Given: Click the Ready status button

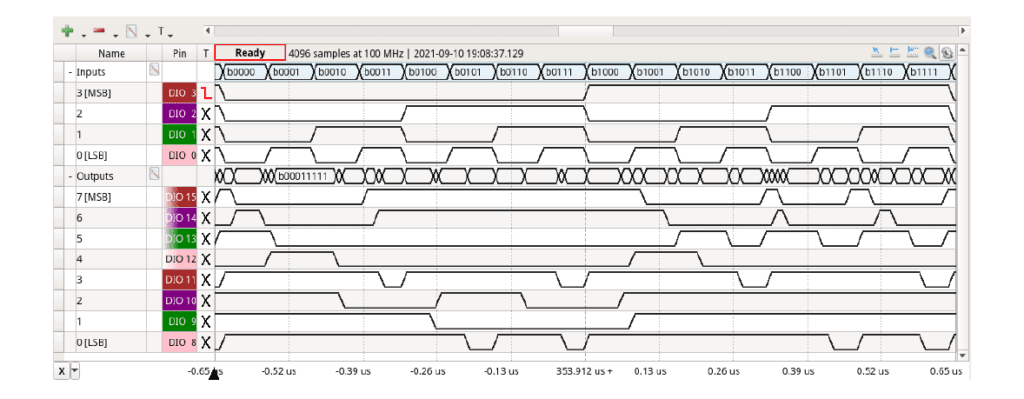Looking at the screenshot, I should click(250, 53).
